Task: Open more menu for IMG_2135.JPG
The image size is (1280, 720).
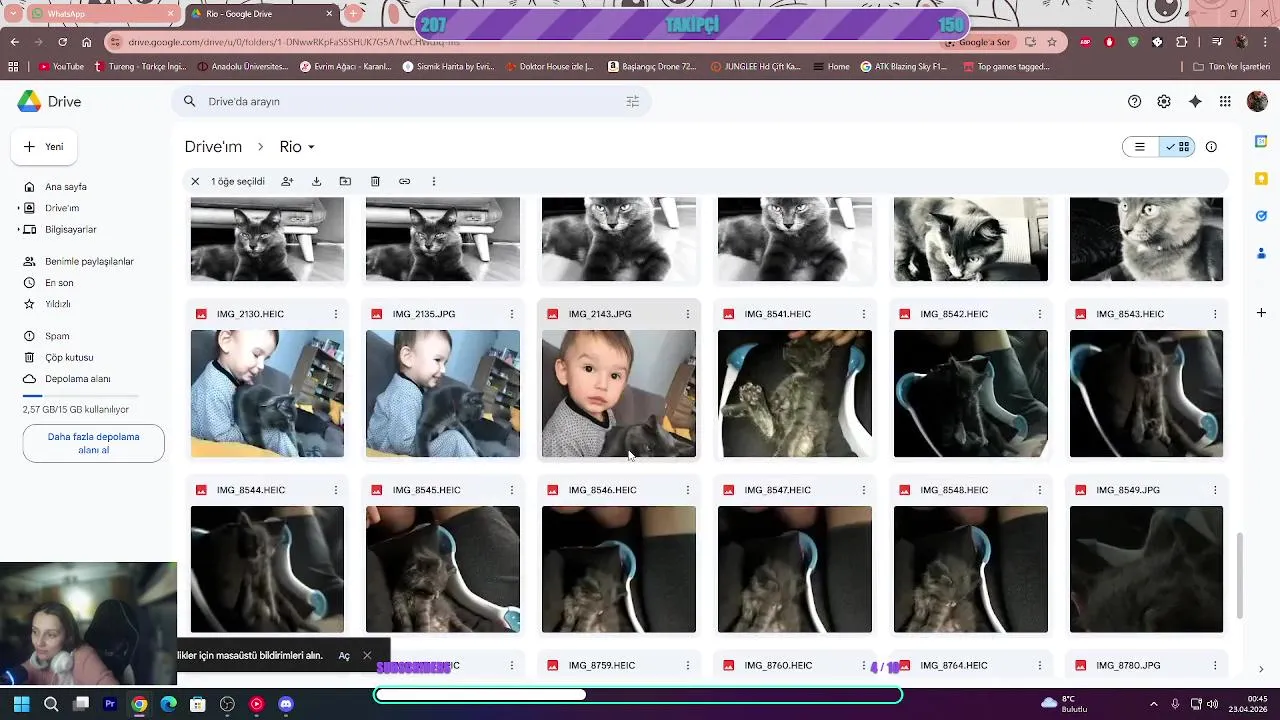Action: [512, 314]
